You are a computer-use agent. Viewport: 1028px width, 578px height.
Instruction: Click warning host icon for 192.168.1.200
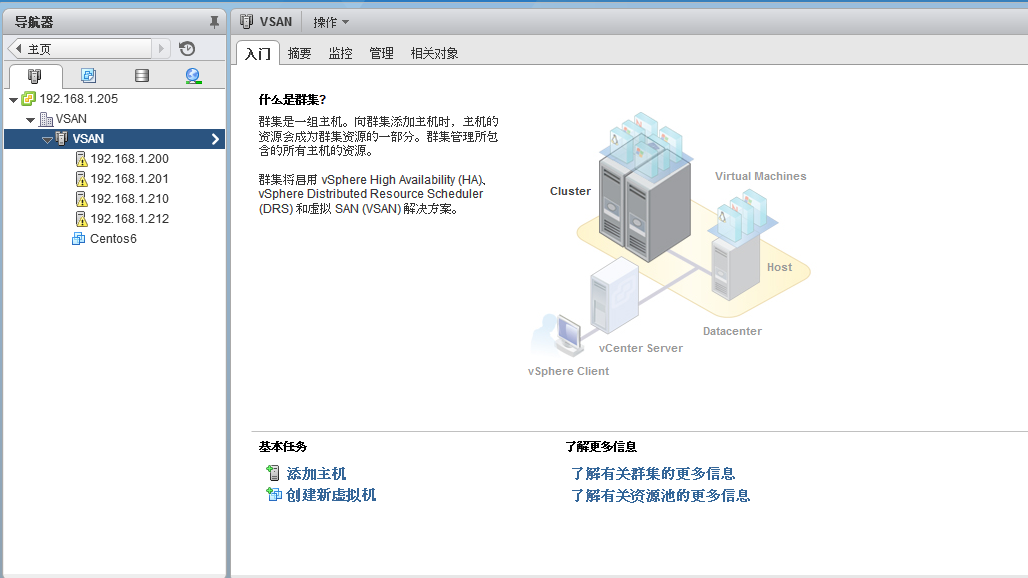click(x=81, y=159)
